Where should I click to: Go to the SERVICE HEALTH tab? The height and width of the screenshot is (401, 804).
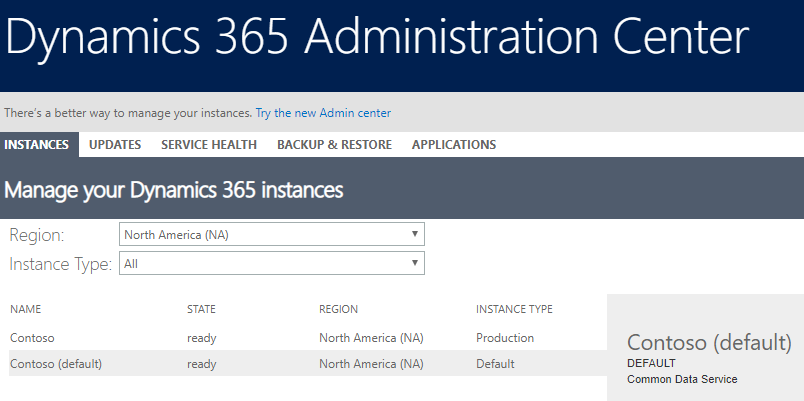(209, 145)
